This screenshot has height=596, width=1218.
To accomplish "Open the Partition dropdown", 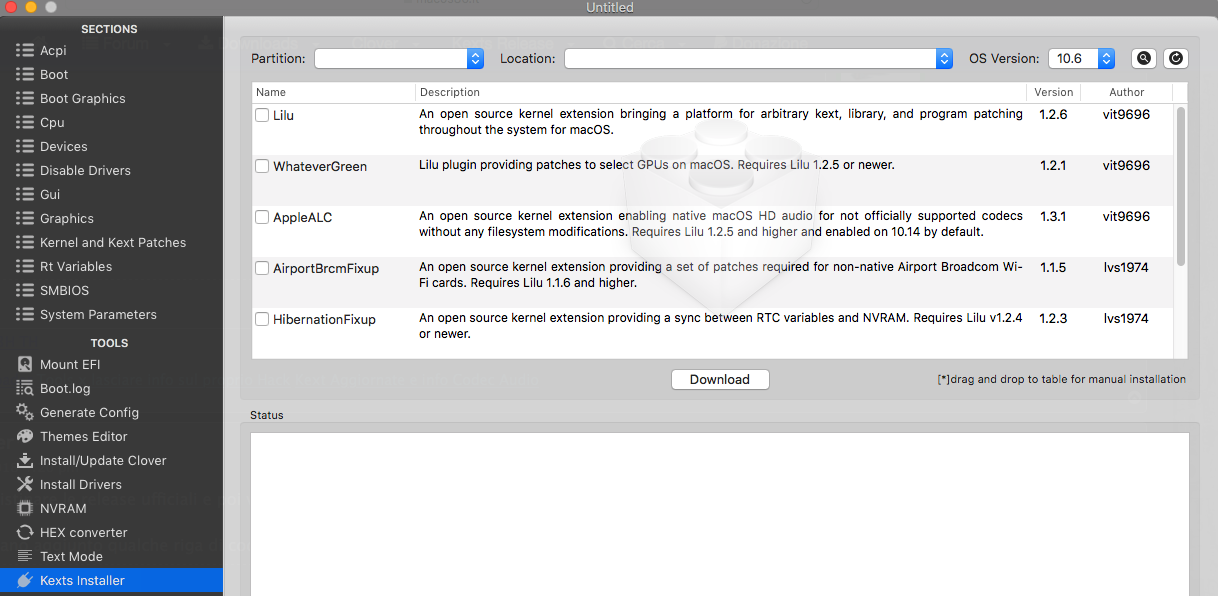I will tap(399, 58).
